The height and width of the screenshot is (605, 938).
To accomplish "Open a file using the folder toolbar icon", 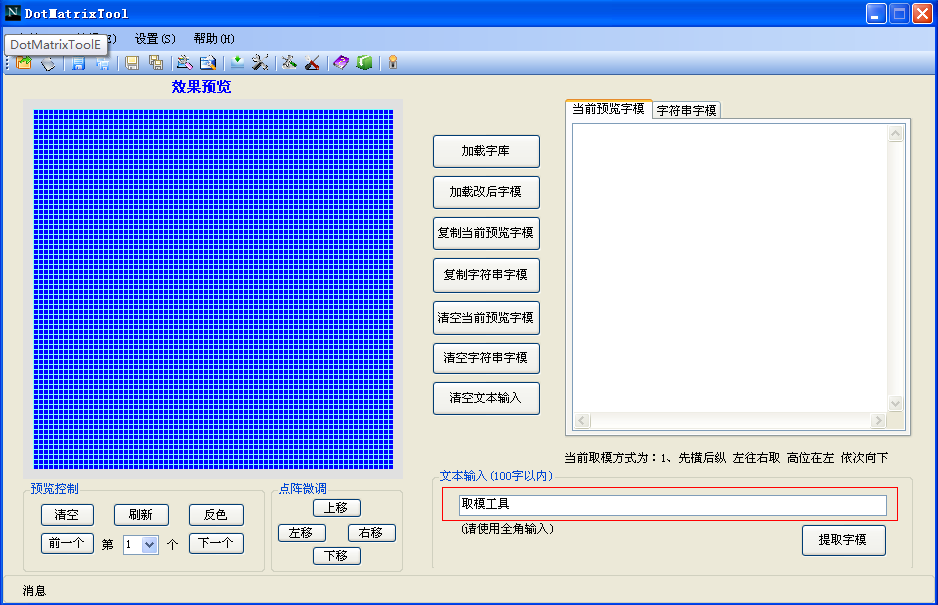I will (x=23, y=62).
